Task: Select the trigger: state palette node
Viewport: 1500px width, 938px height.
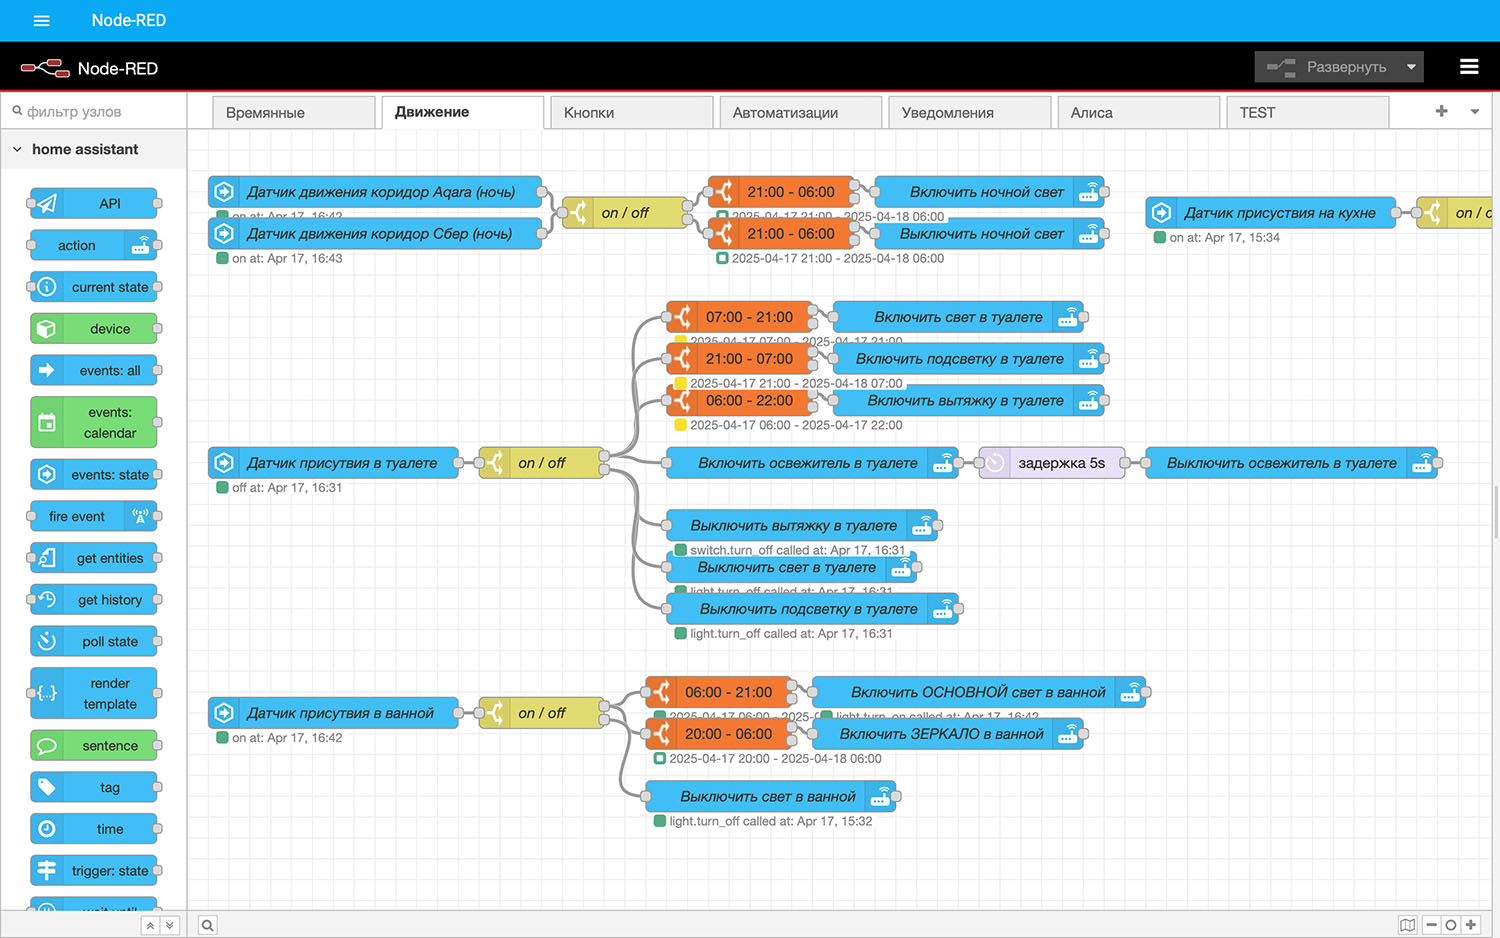Action: click(94, 871)
